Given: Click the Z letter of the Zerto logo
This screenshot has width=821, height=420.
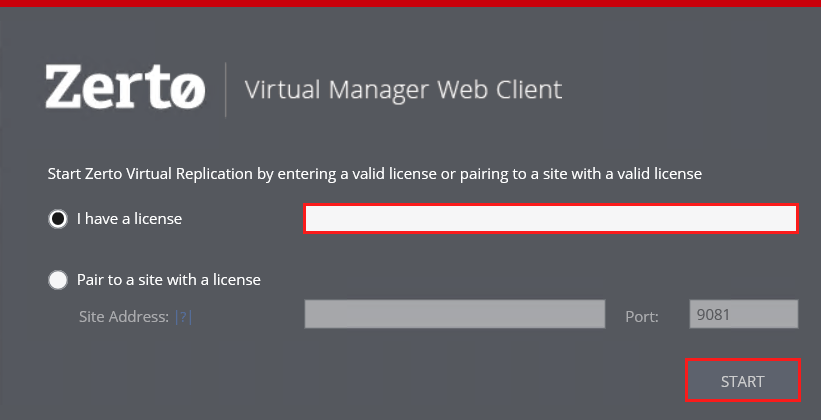Looking at the screenshot, I should click(x=62, y=86).
